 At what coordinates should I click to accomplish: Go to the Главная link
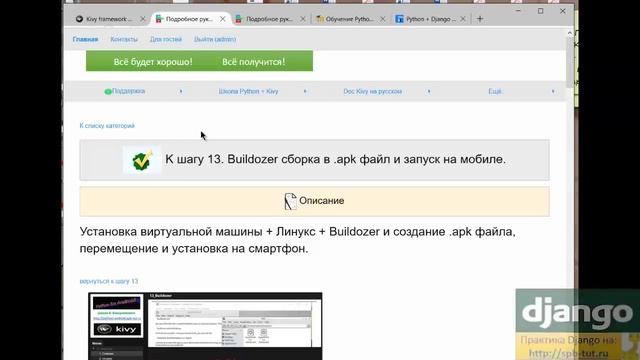(x=85, y=40)
